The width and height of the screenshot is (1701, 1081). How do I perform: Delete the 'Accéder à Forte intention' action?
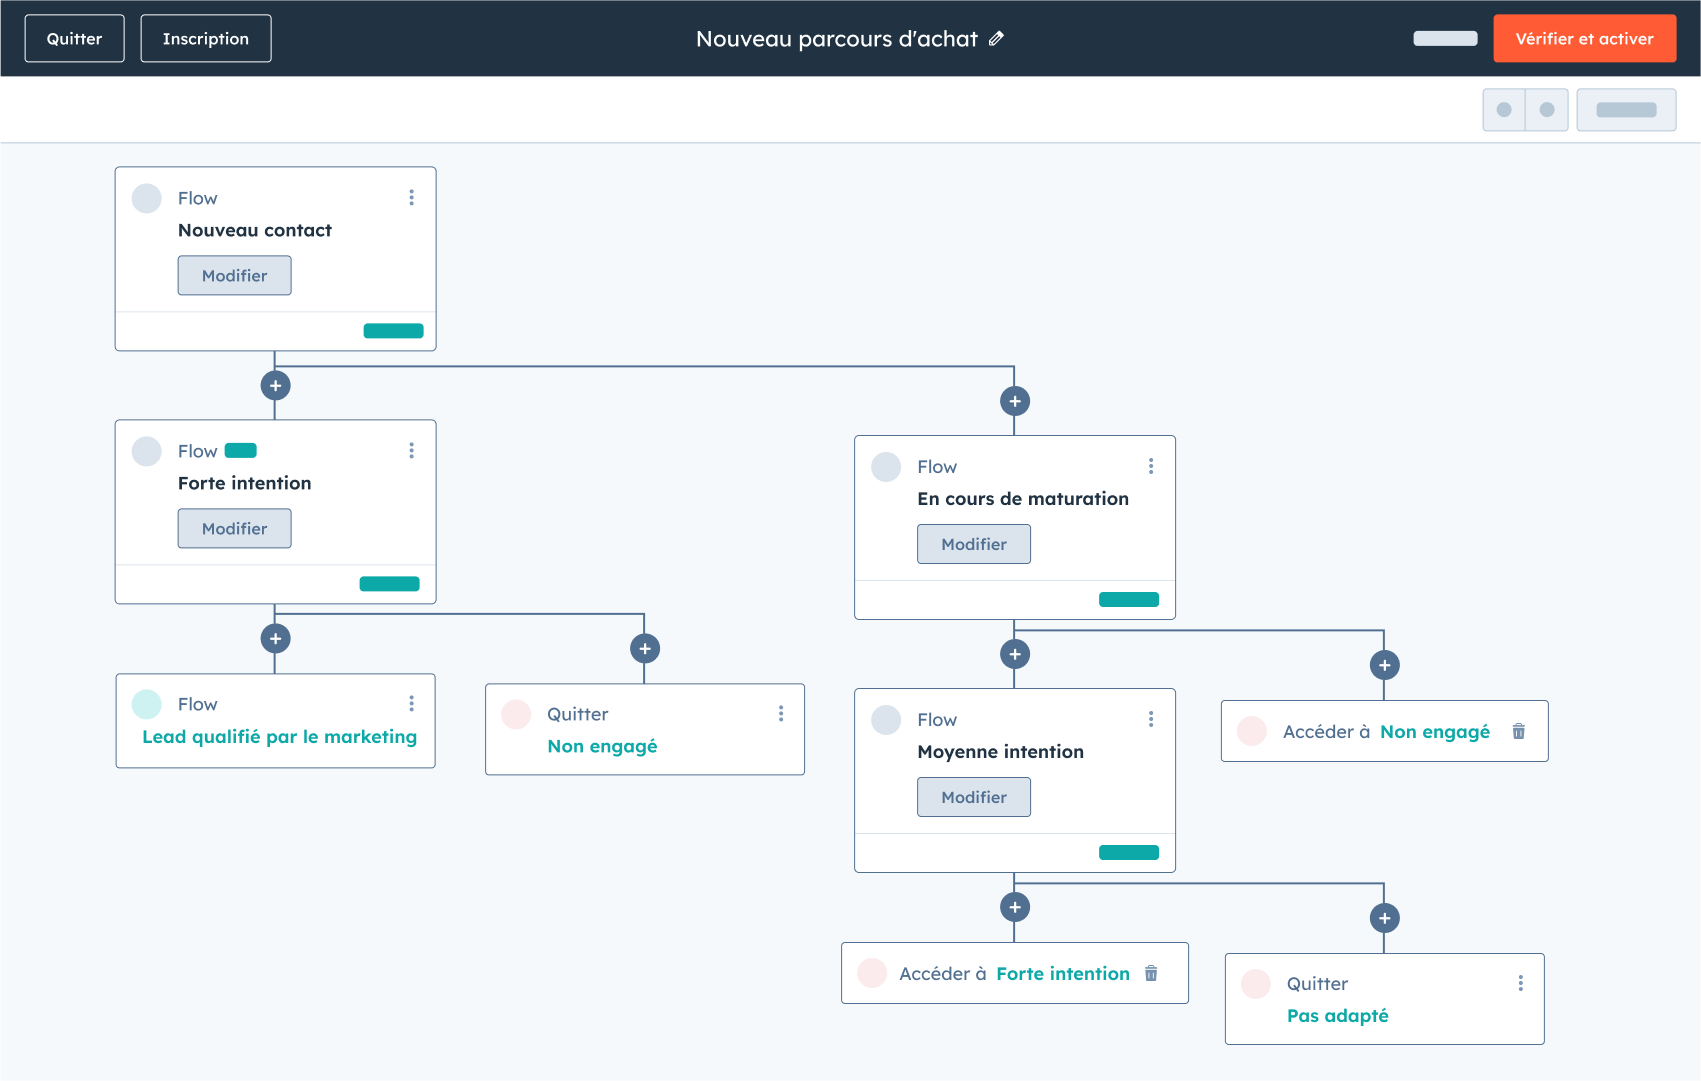[1151, 973]
